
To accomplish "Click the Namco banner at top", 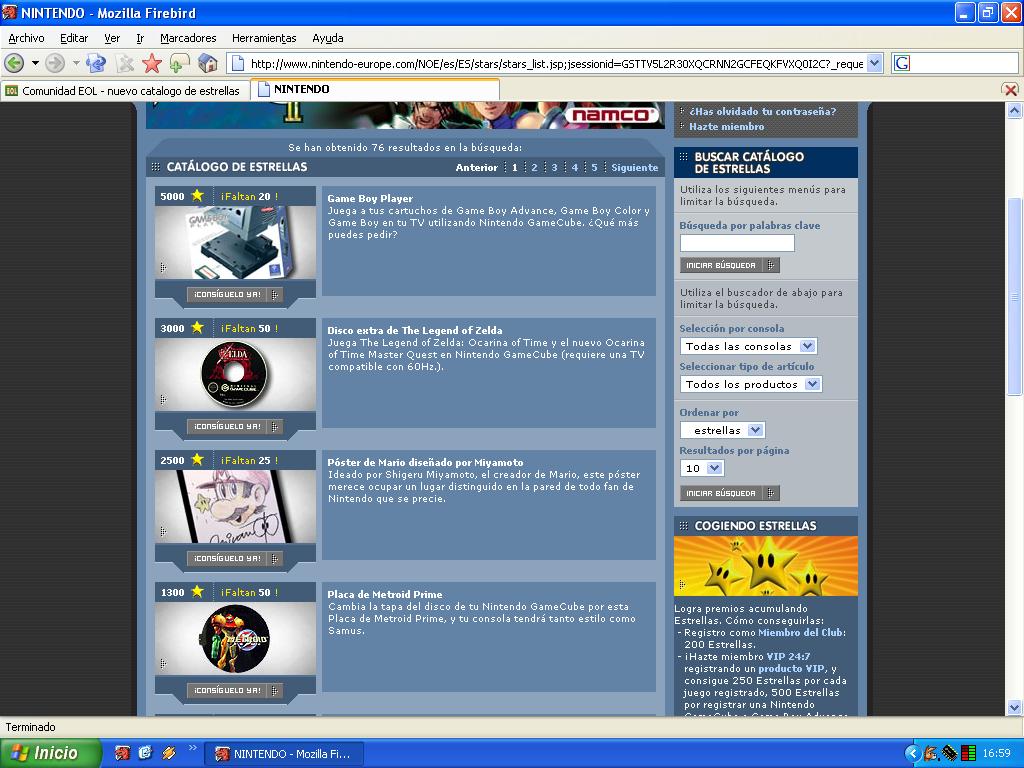I will [x=406, y=115].
